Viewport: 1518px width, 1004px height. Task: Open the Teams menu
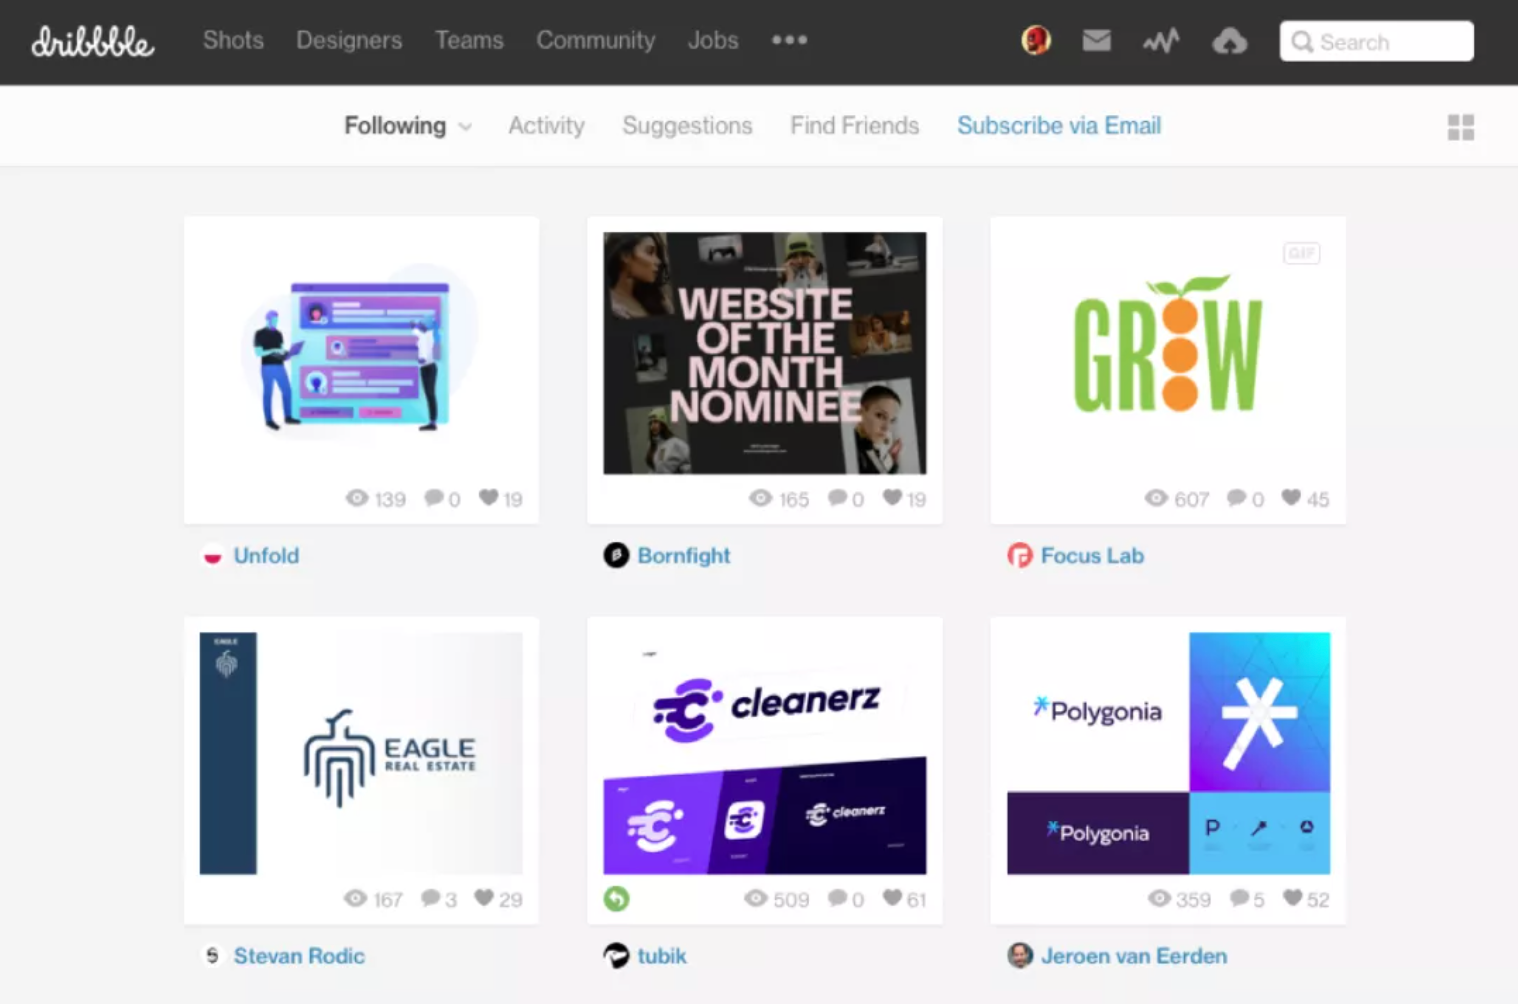pos(469,40)
